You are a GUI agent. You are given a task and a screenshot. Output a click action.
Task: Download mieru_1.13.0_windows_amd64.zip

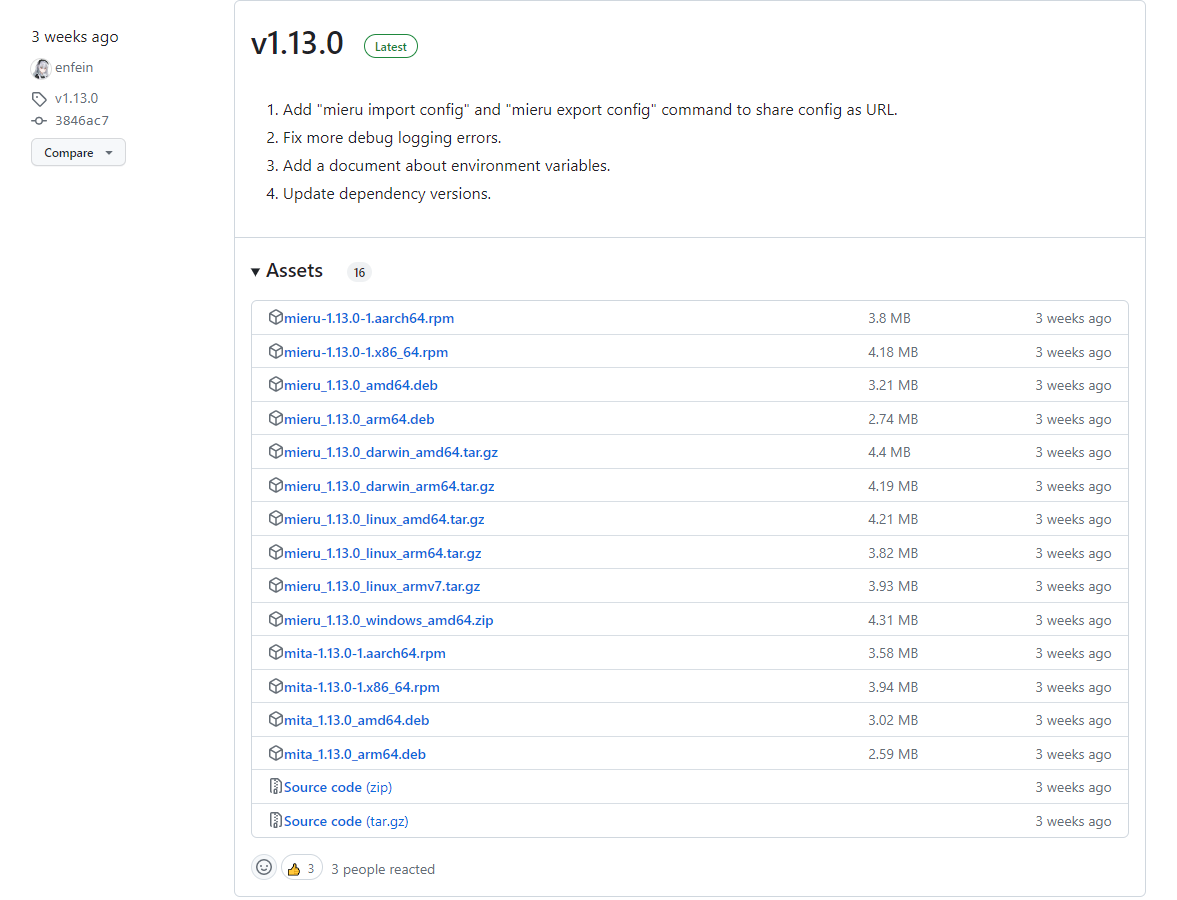click(389, 620)
